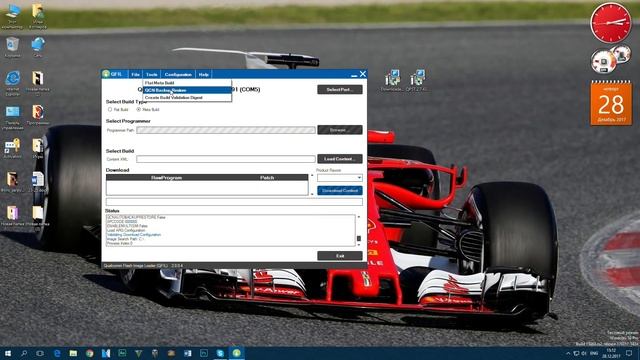Open the user folder desktop icon
640x360 pixels.
pyautogui.click(x=38, y=17)
